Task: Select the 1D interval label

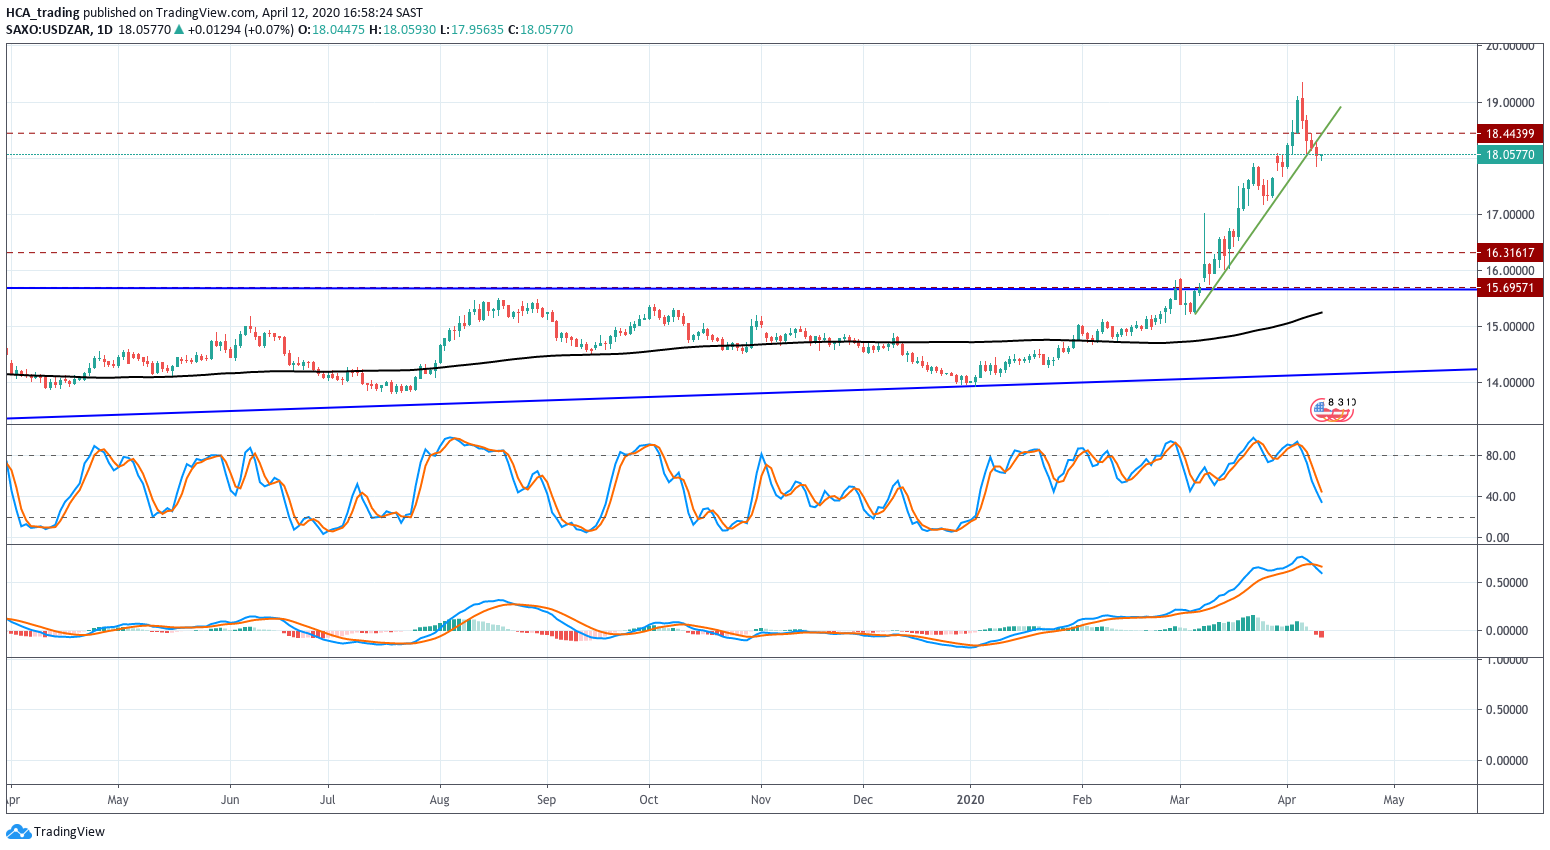Action: click(x=103, y=30)
